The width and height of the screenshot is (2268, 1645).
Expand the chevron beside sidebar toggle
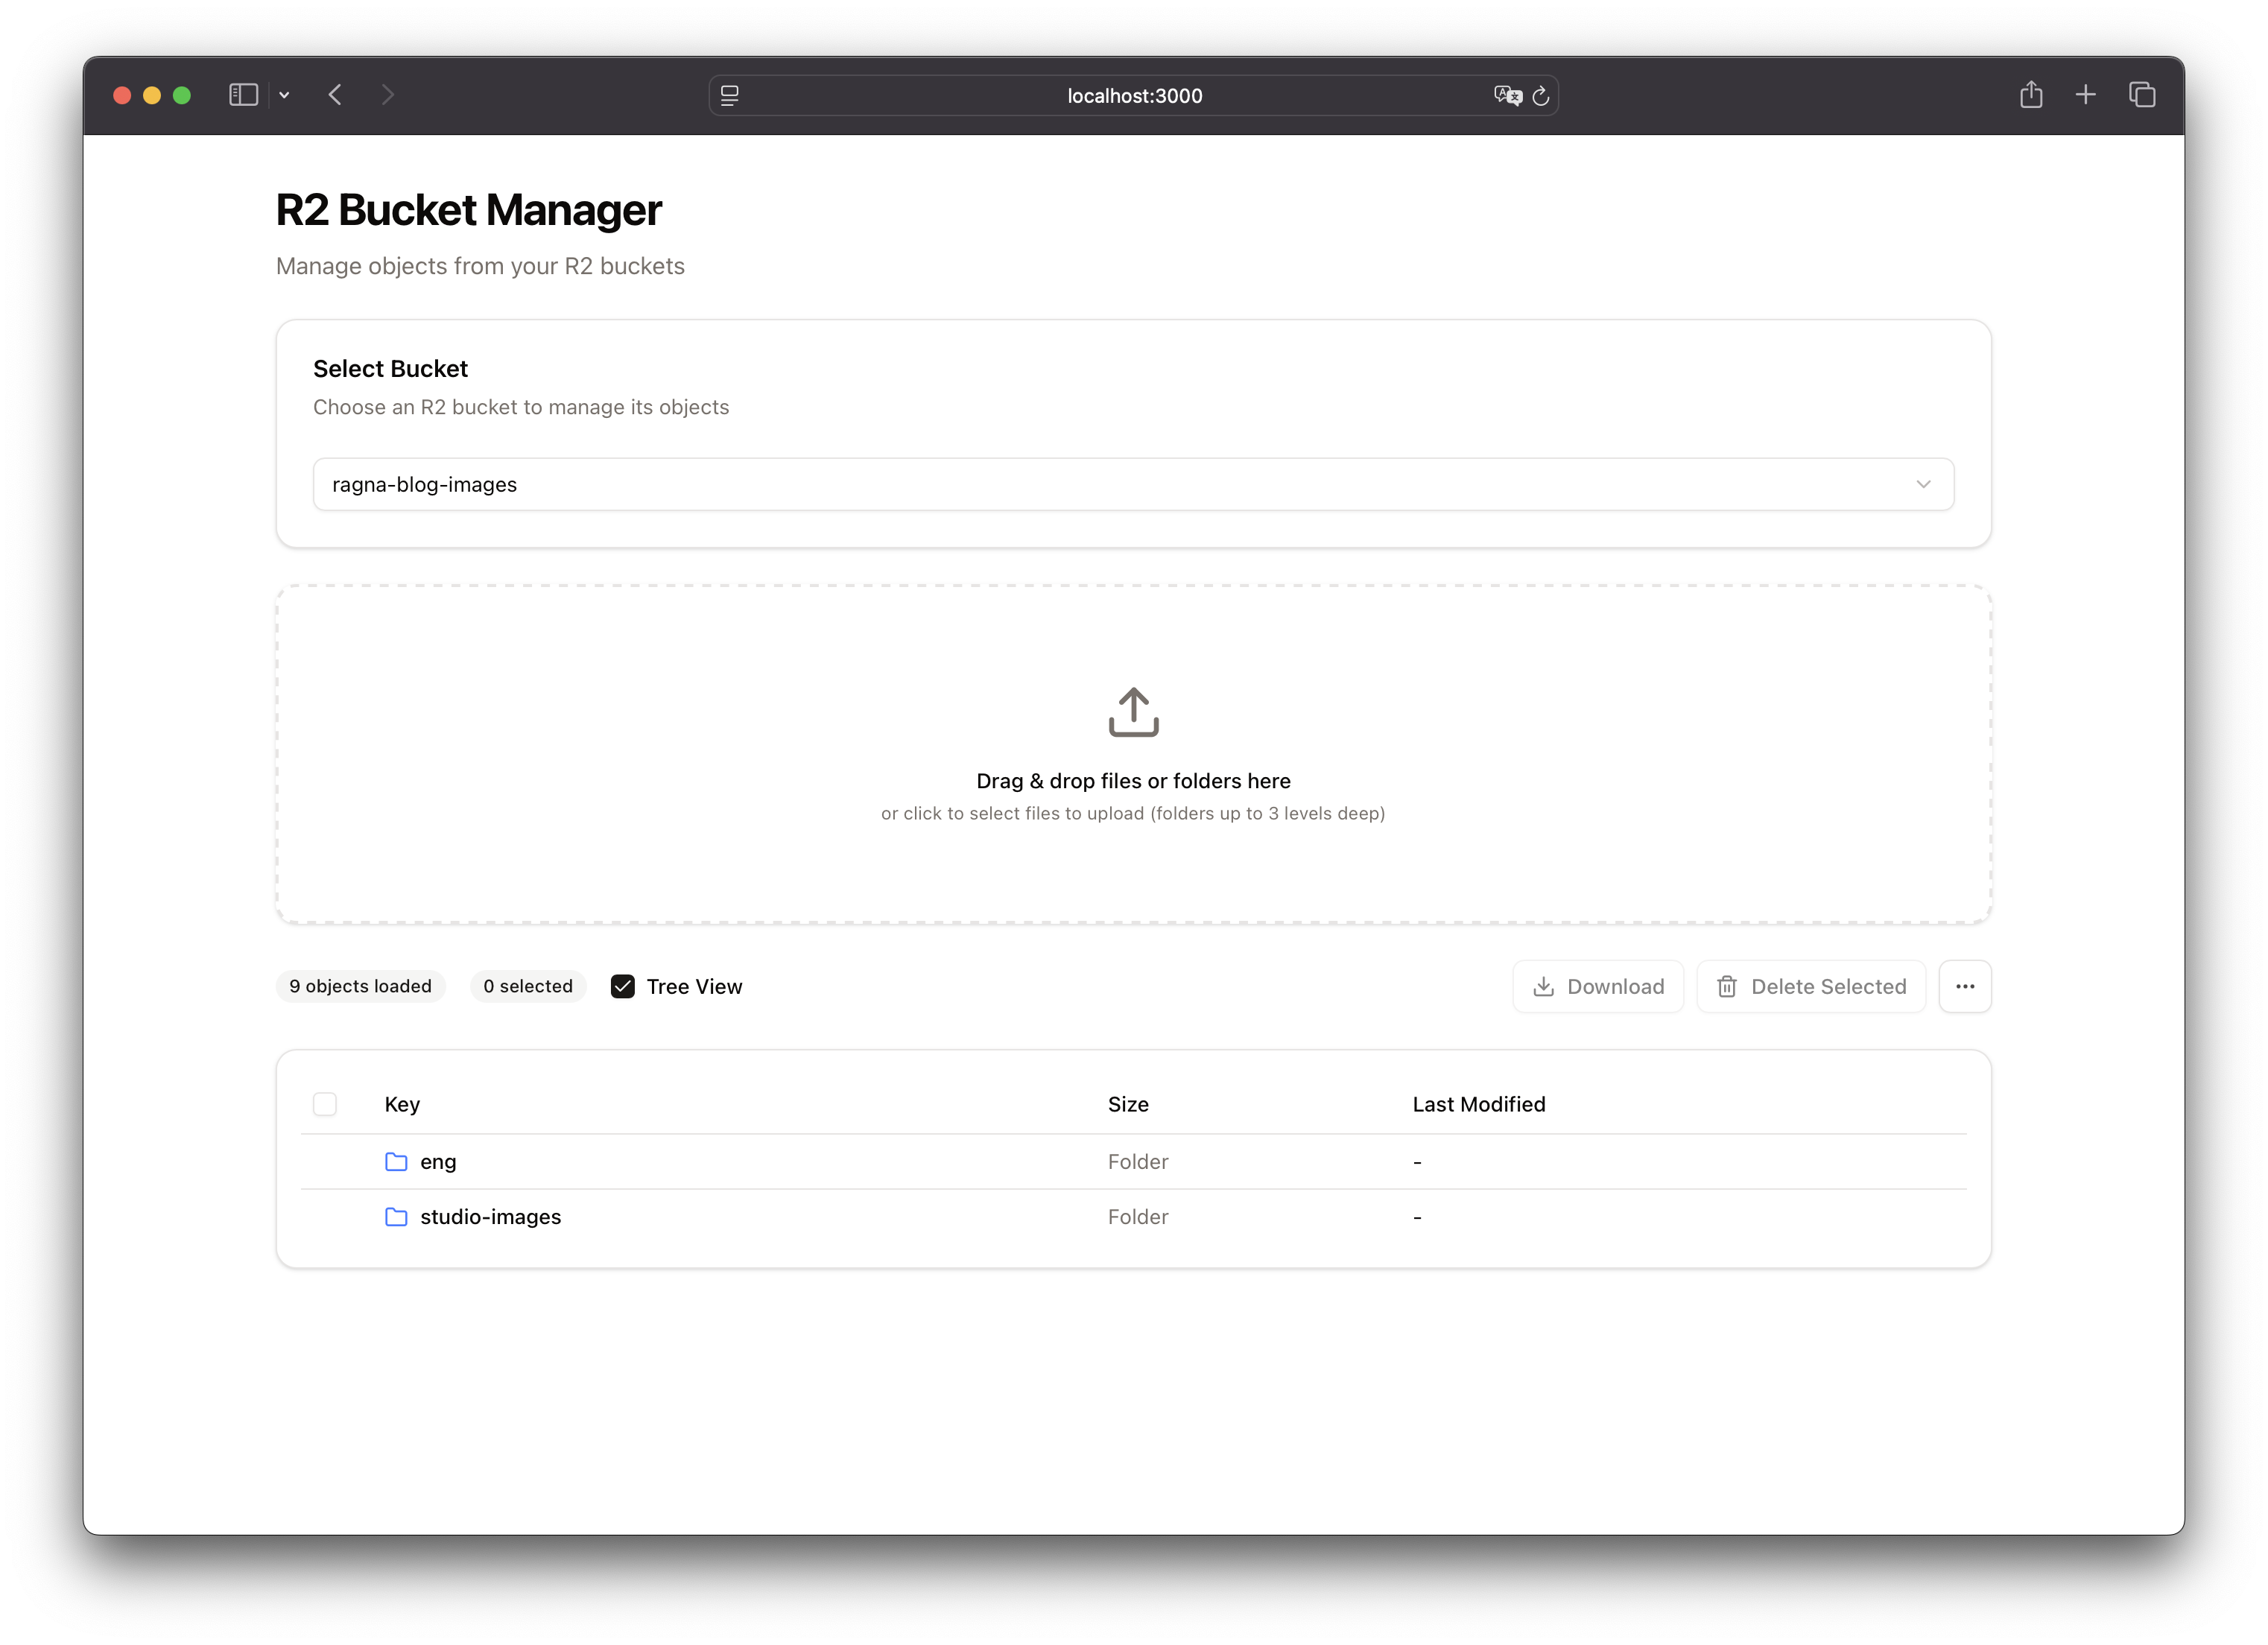[x=285, y=94]
